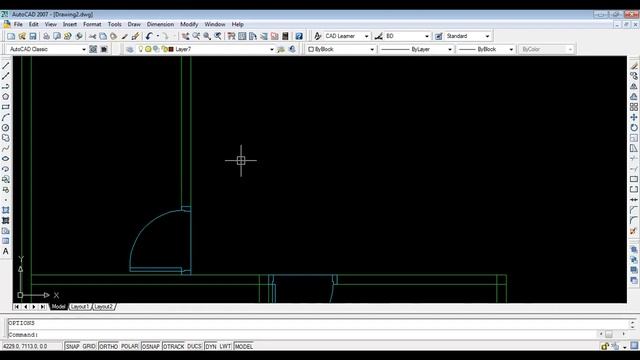Click the Mirror tool
This screenshot has width=640, height=360.
point(633,86)
